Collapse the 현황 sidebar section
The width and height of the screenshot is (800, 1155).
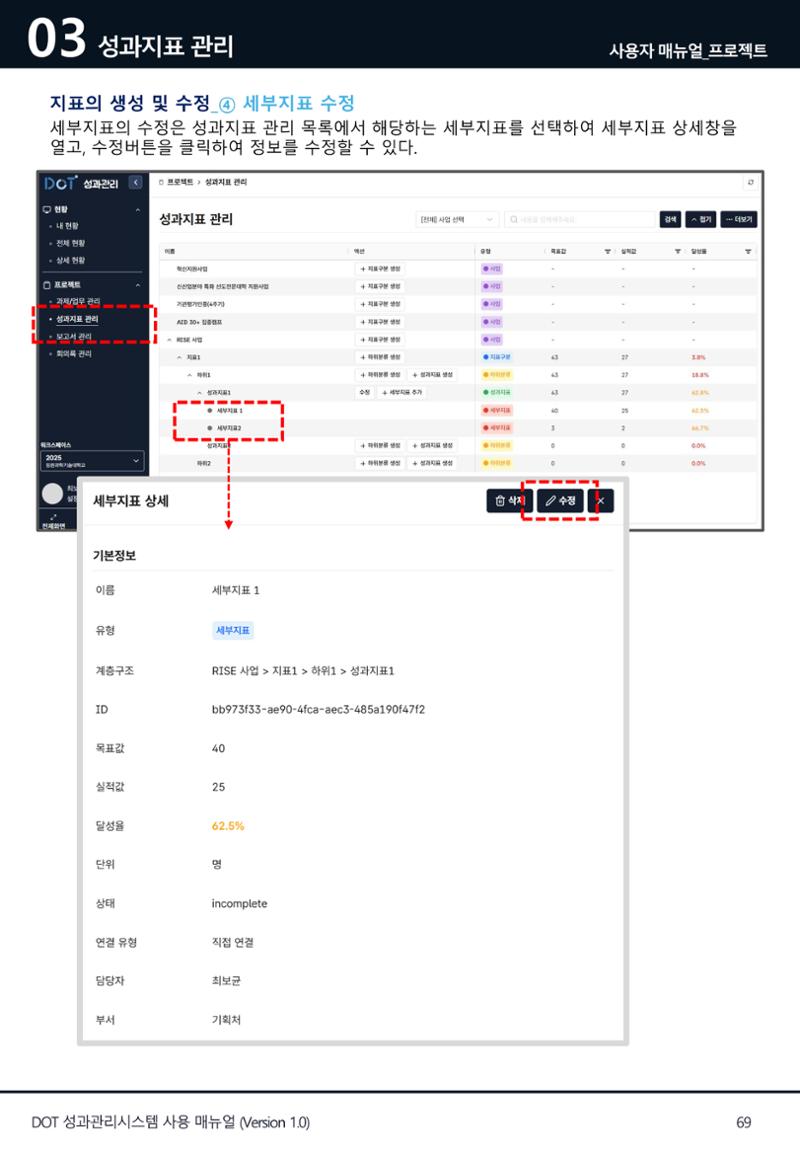[x=138, y=210]
